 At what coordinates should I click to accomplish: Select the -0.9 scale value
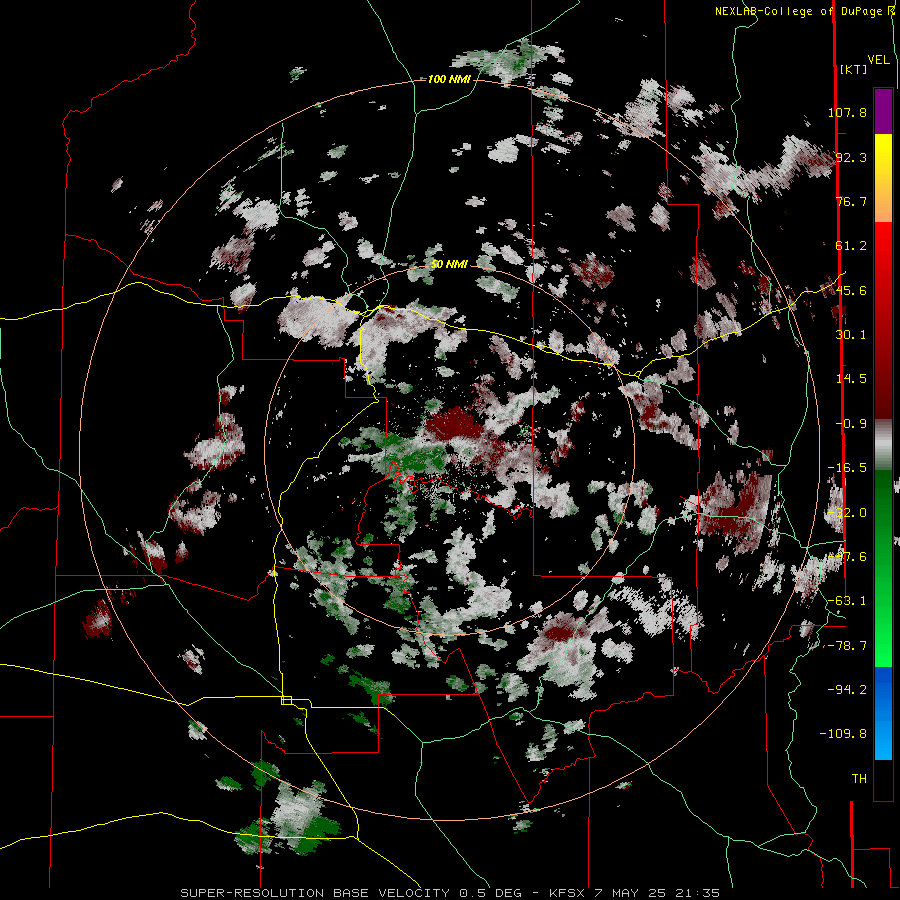click(851, 424)
